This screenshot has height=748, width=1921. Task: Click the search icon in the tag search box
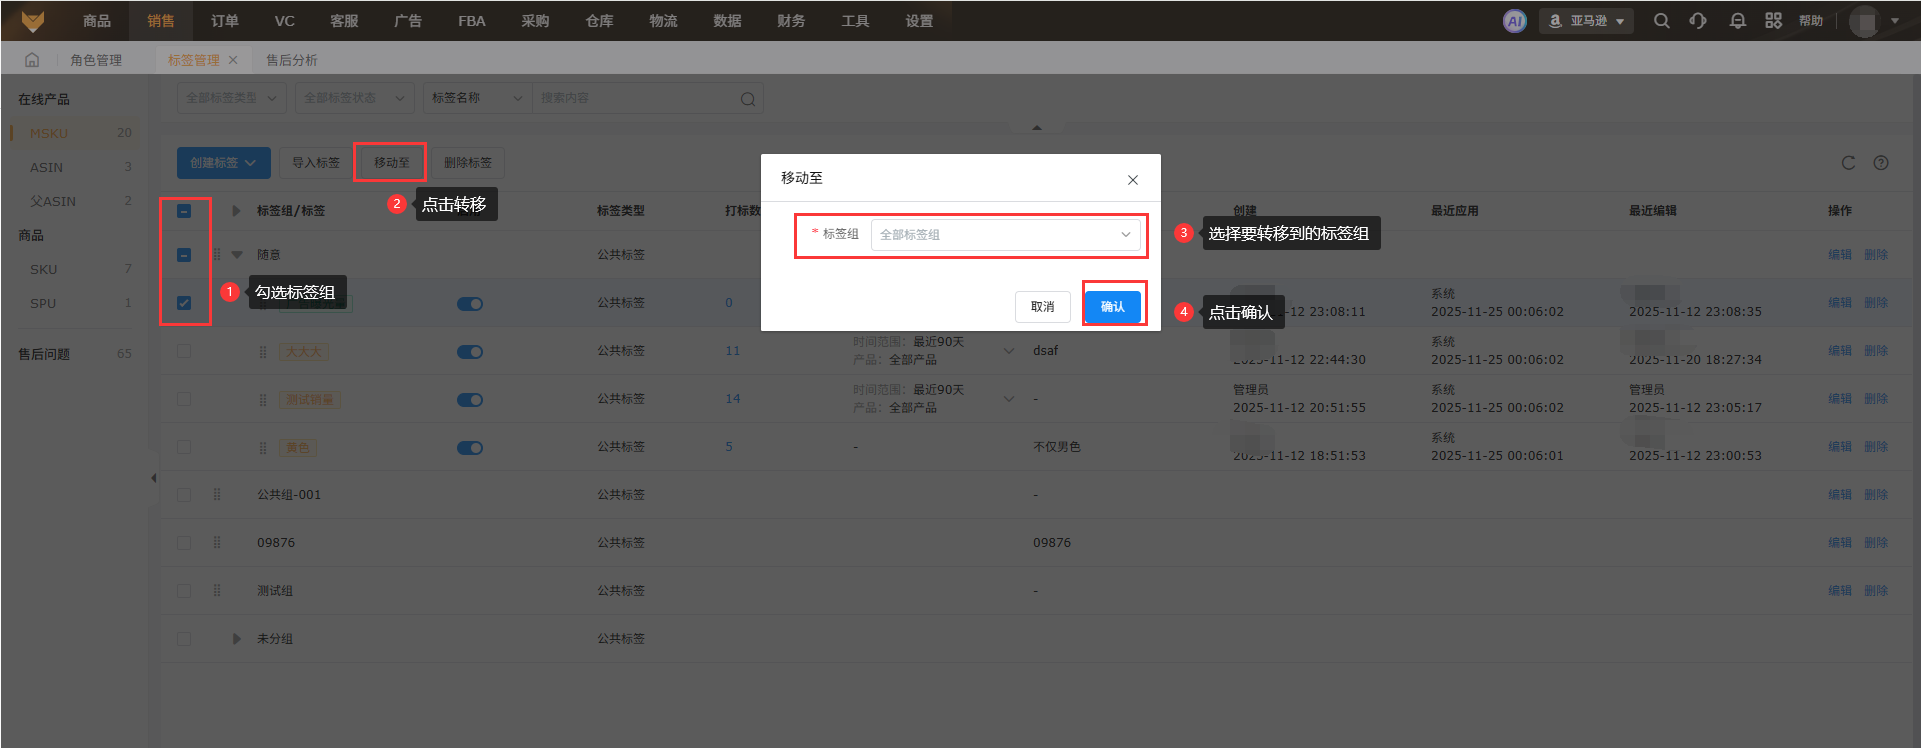[748, 99]
